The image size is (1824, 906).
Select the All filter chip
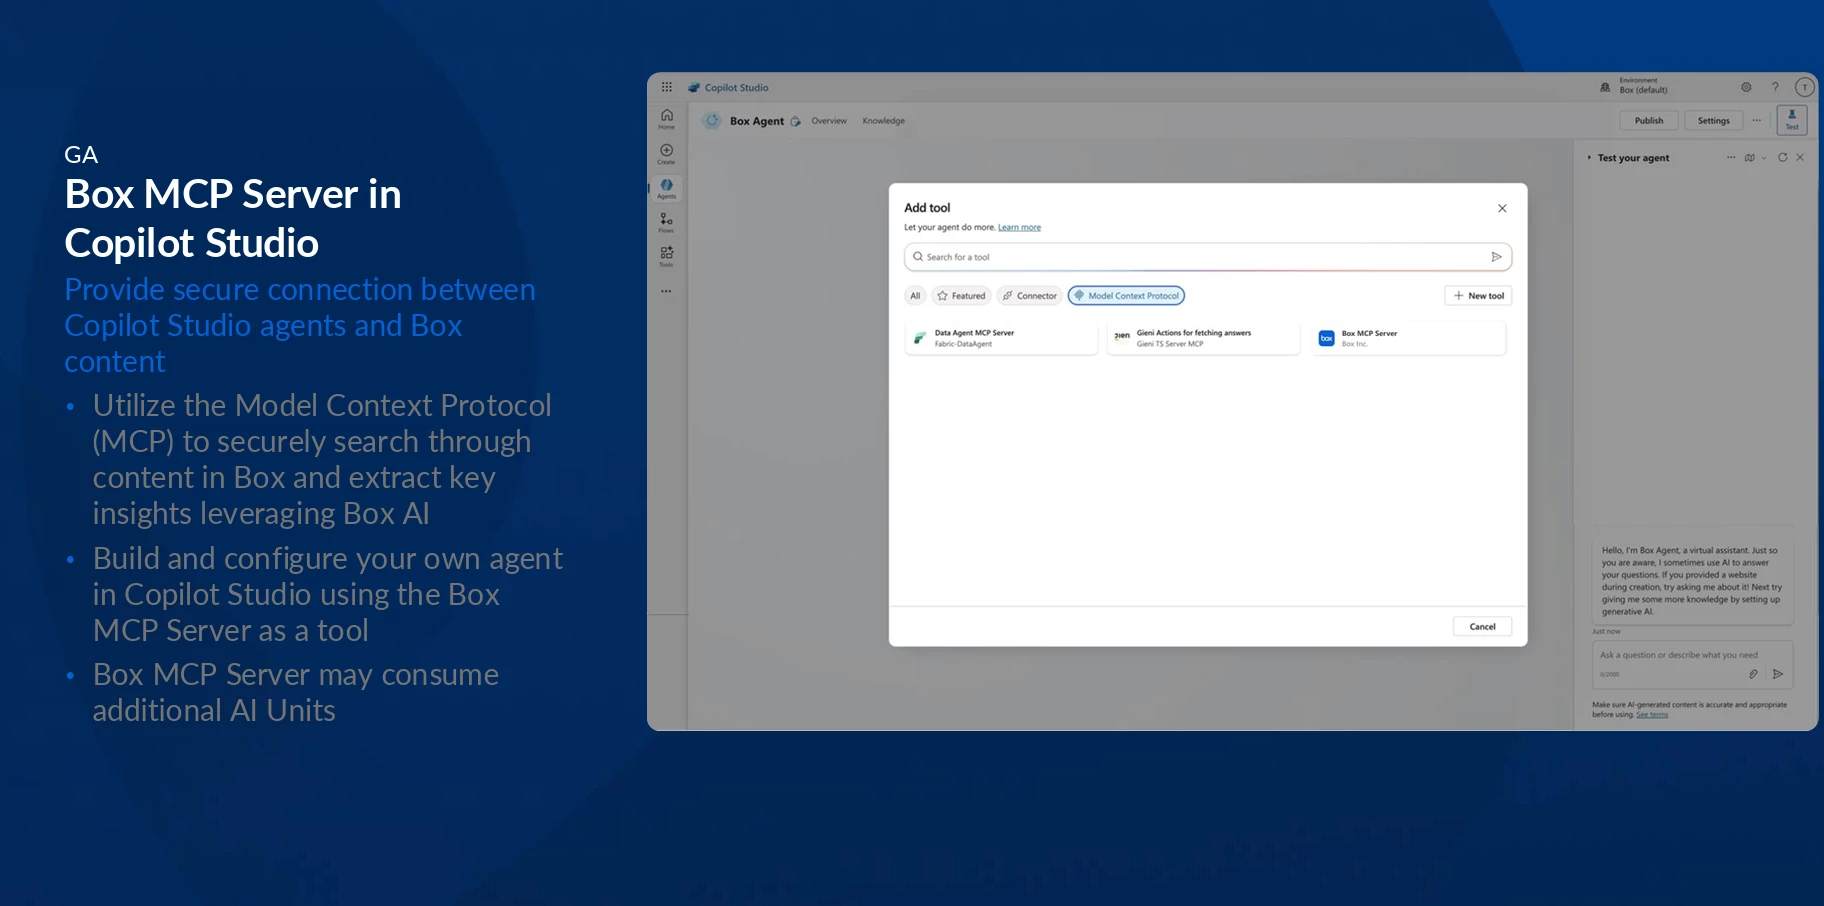pyautogui.click(x=915, y=296)
